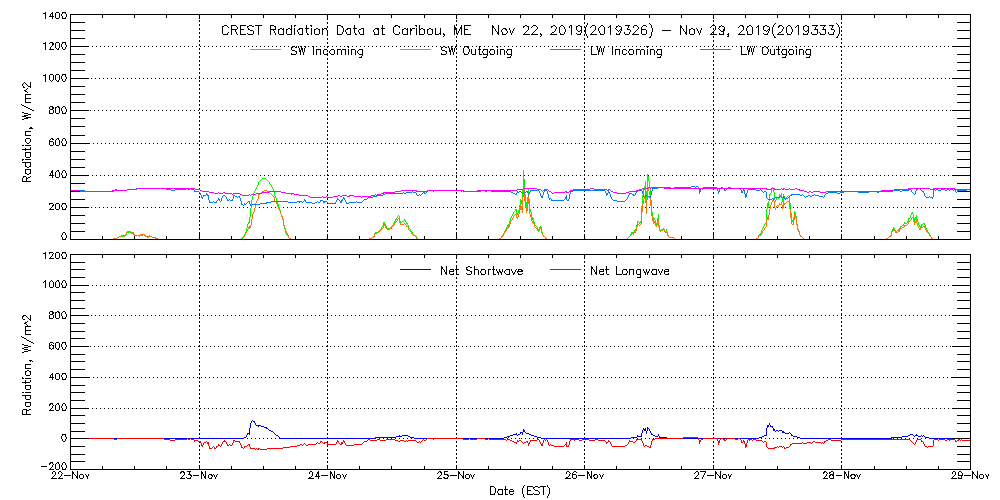Pick the 26-Nov date on the x-axis
The image size is (1000, 500).
(x=584, y=476)
